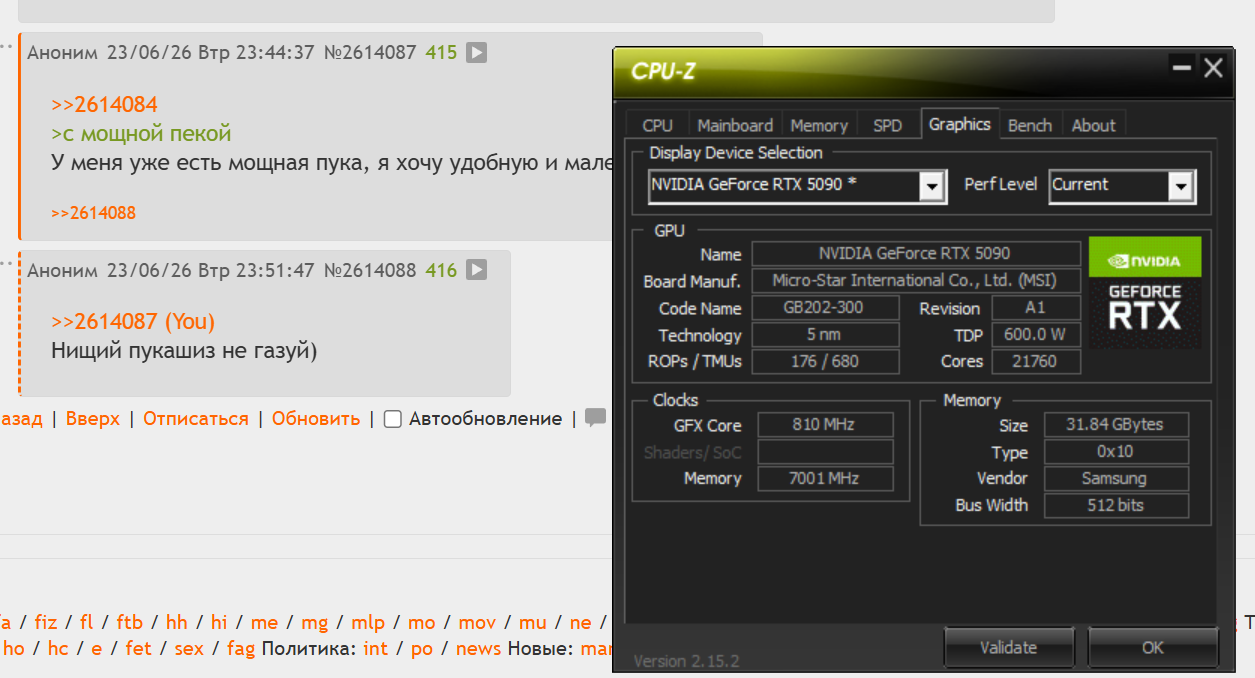The height and width of the screenshot is (678, 1255).
Task: Click the Вверх link
Action: 93,419
